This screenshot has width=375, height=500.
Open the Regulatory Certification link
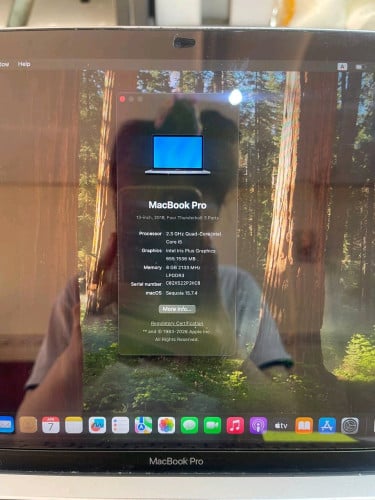coord(177,323)
